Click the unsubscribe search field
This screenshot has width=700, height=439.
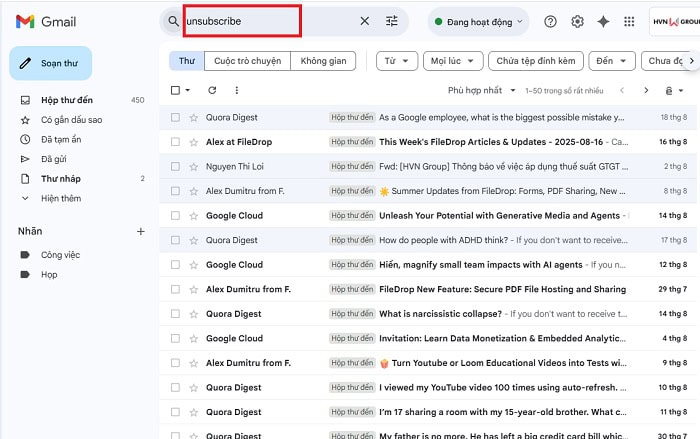pyautogui.click(x=242, y=21)
